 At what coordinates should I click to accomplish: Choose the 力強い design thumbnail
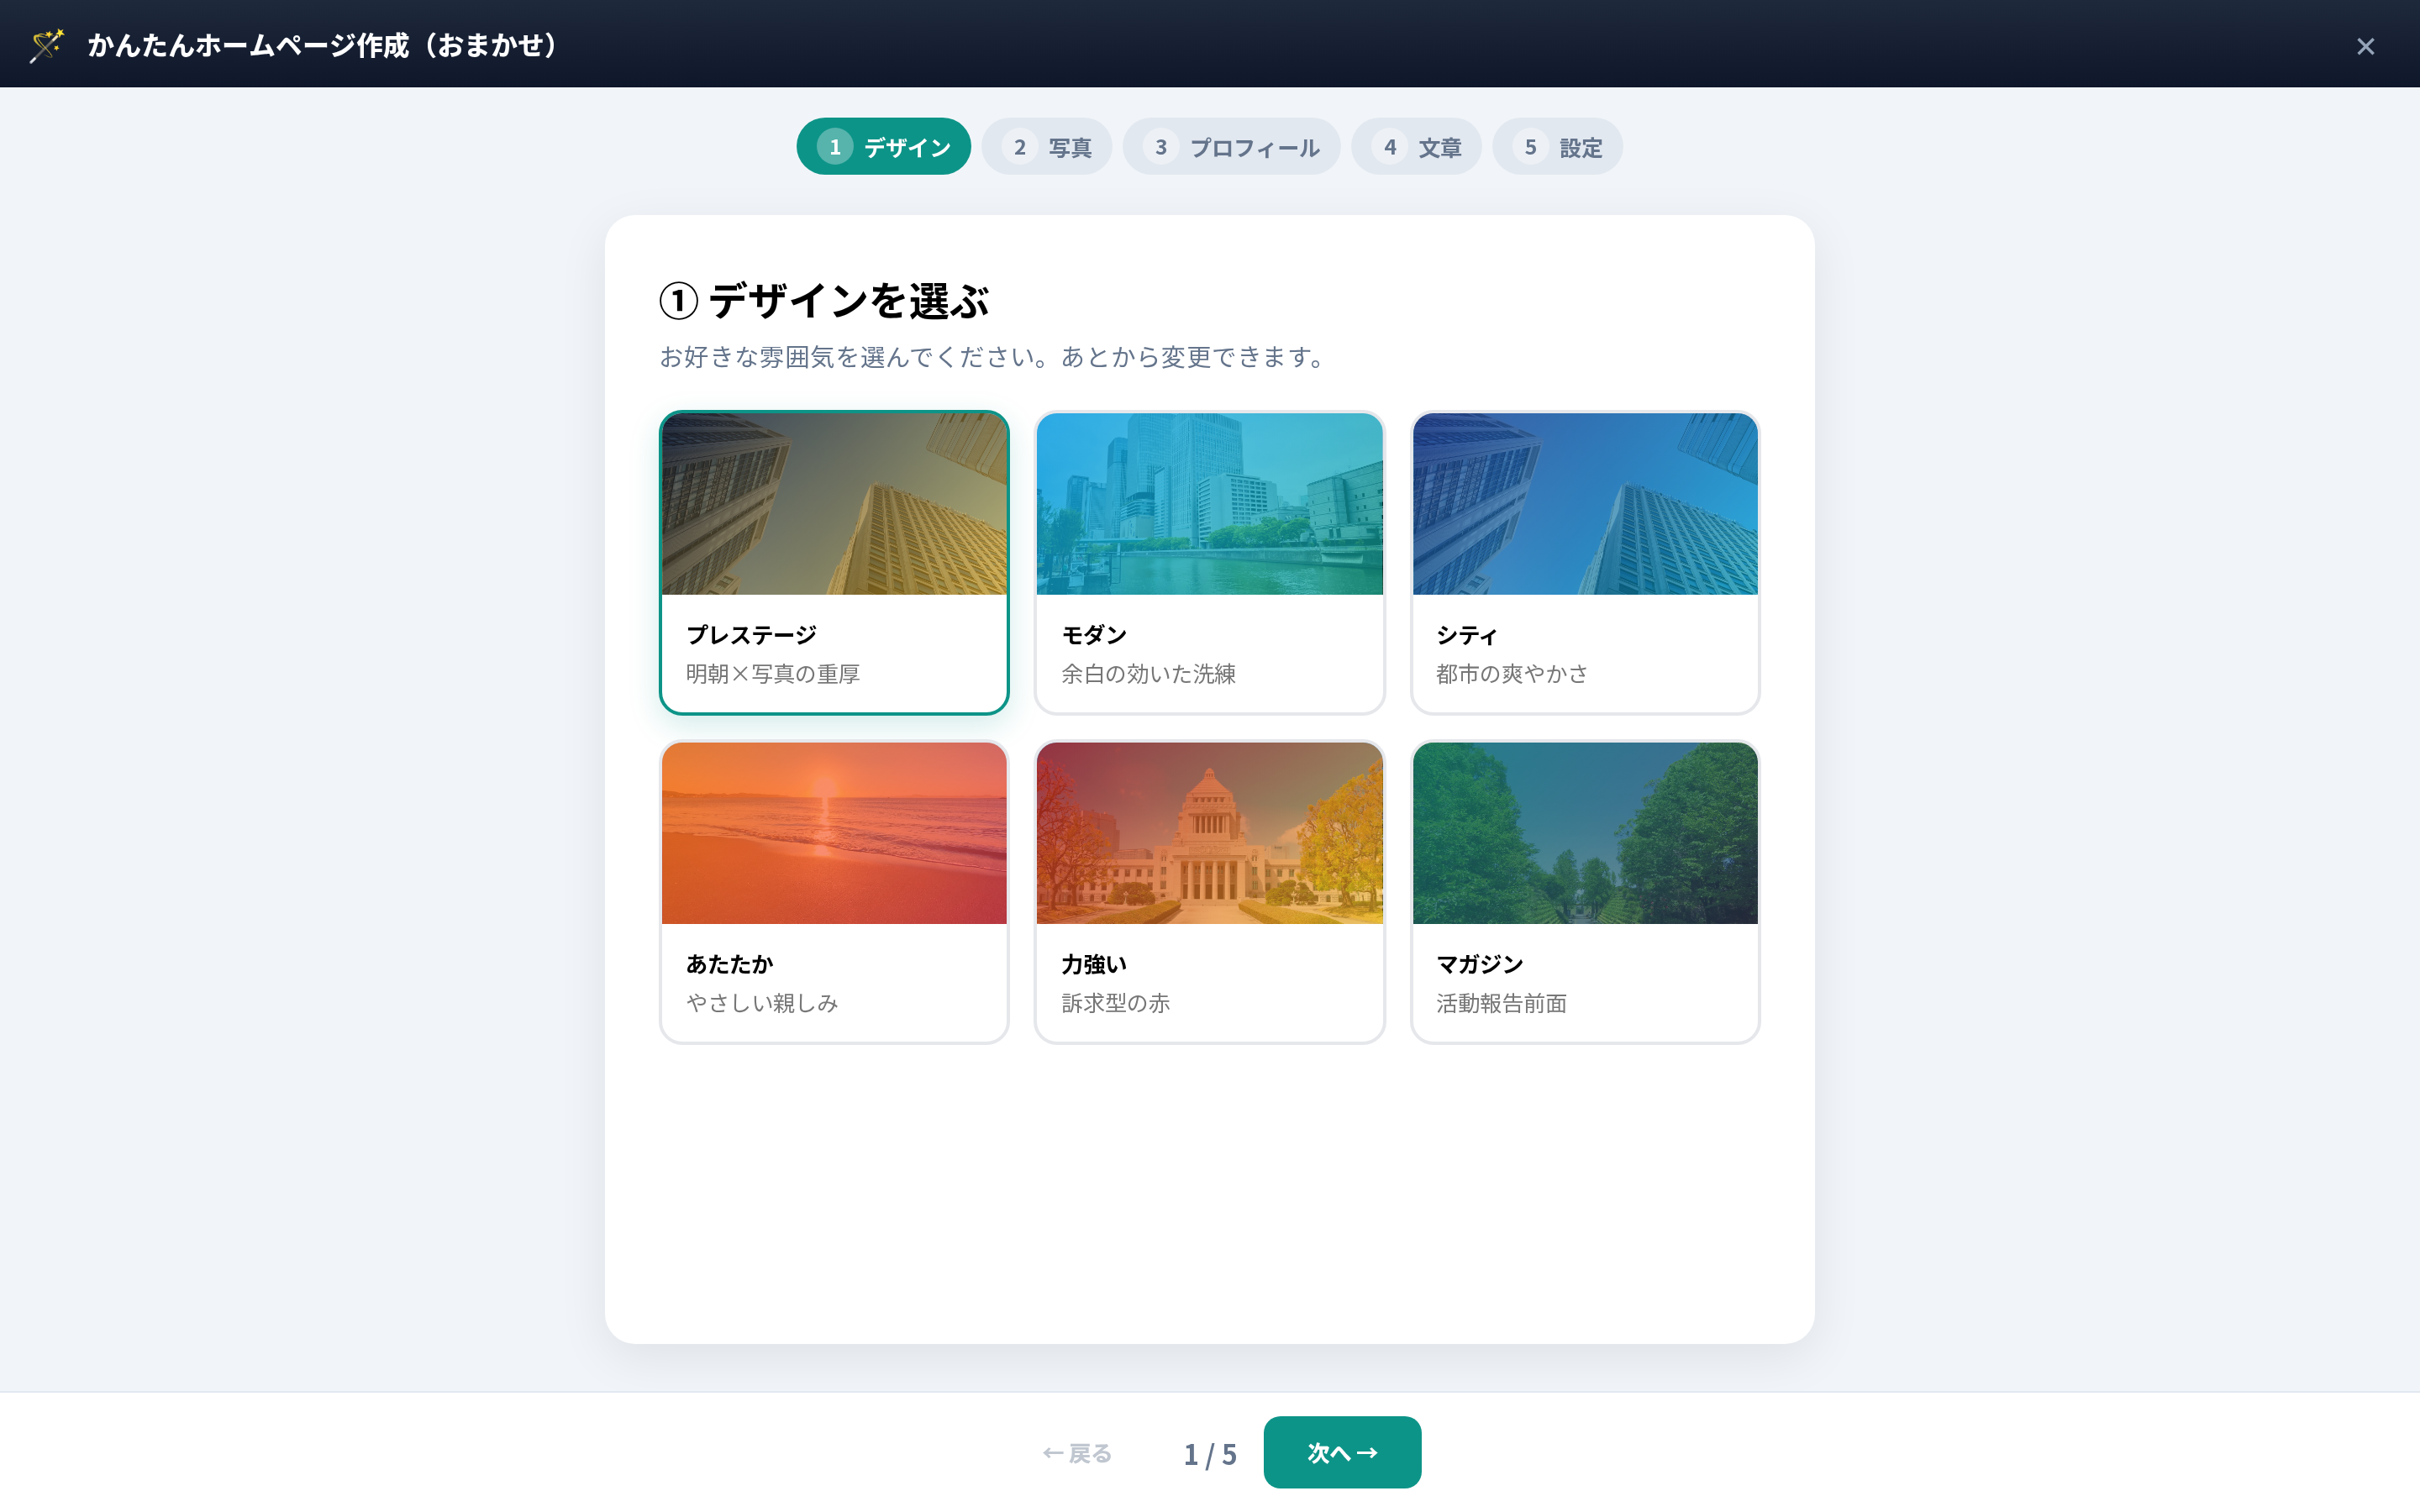coord(1209,833)
